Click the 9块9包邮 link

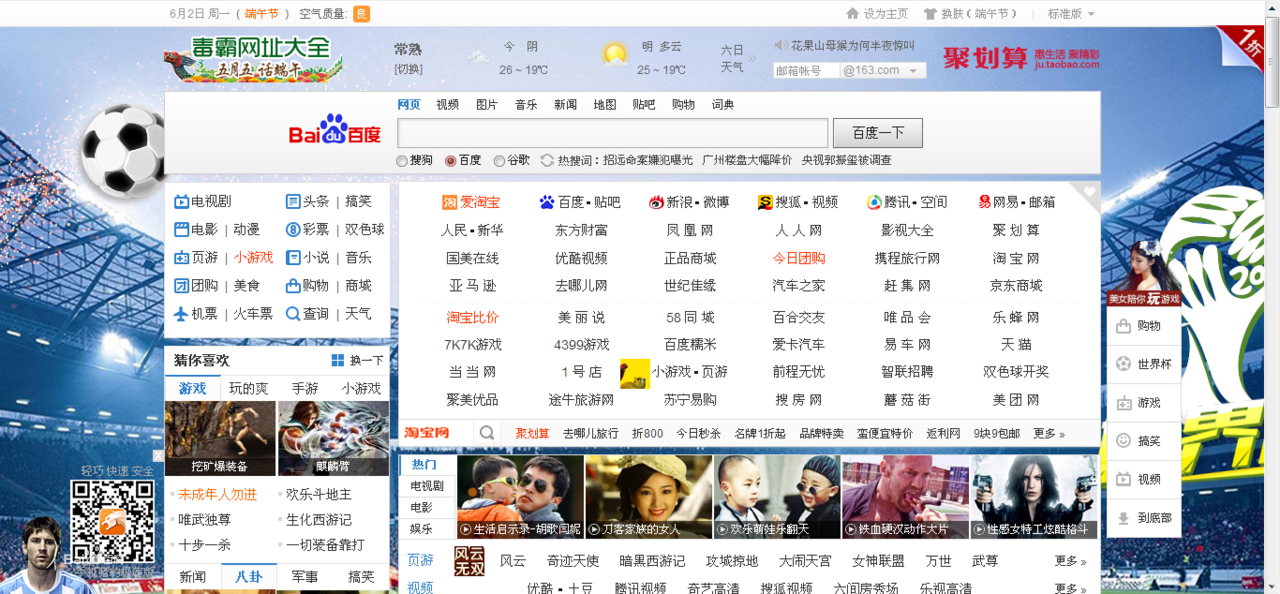point(997,434)
